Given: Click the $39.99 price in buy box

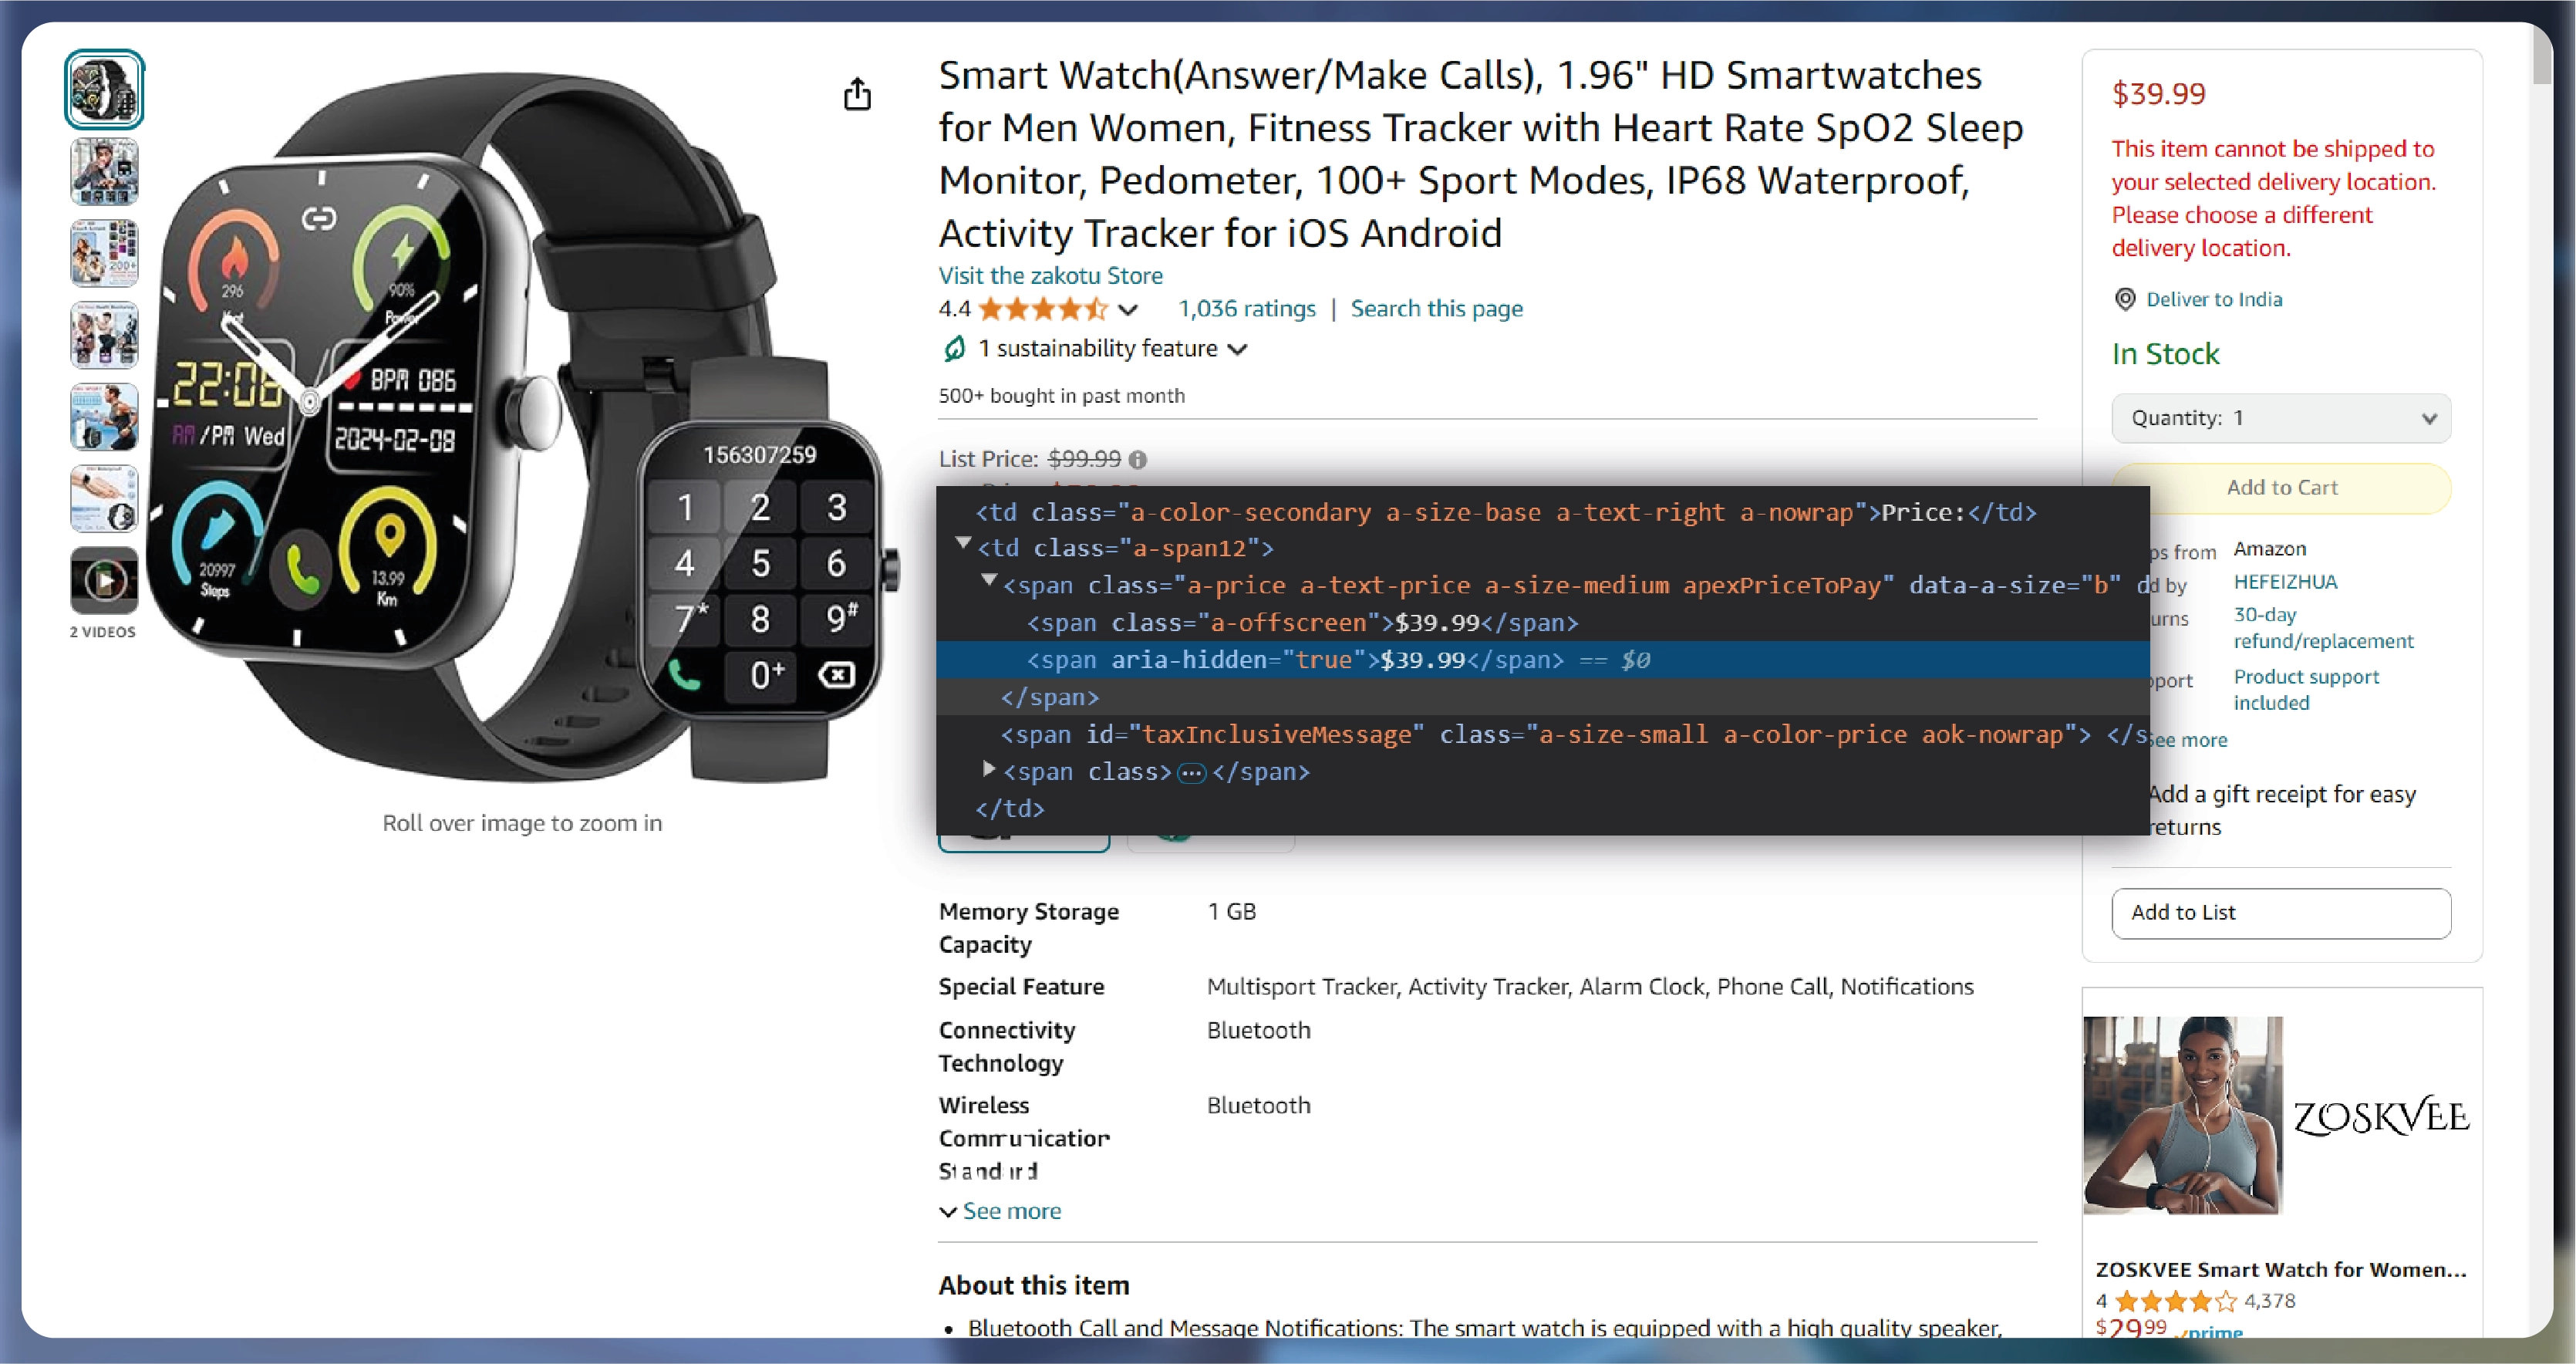Looking at the screenshot, I should coord(2158,93).
